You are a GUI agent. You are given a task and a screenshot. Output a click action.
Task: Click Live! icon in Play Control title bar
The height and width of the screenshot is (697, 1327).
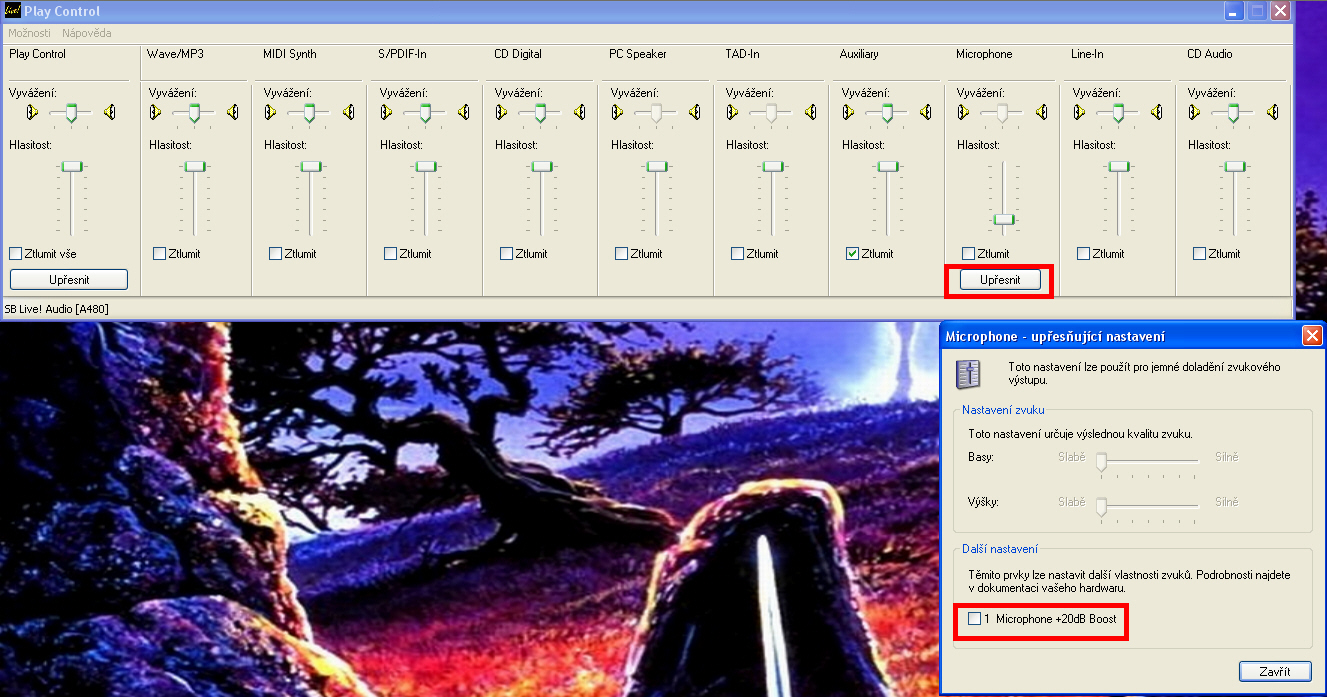12,11
